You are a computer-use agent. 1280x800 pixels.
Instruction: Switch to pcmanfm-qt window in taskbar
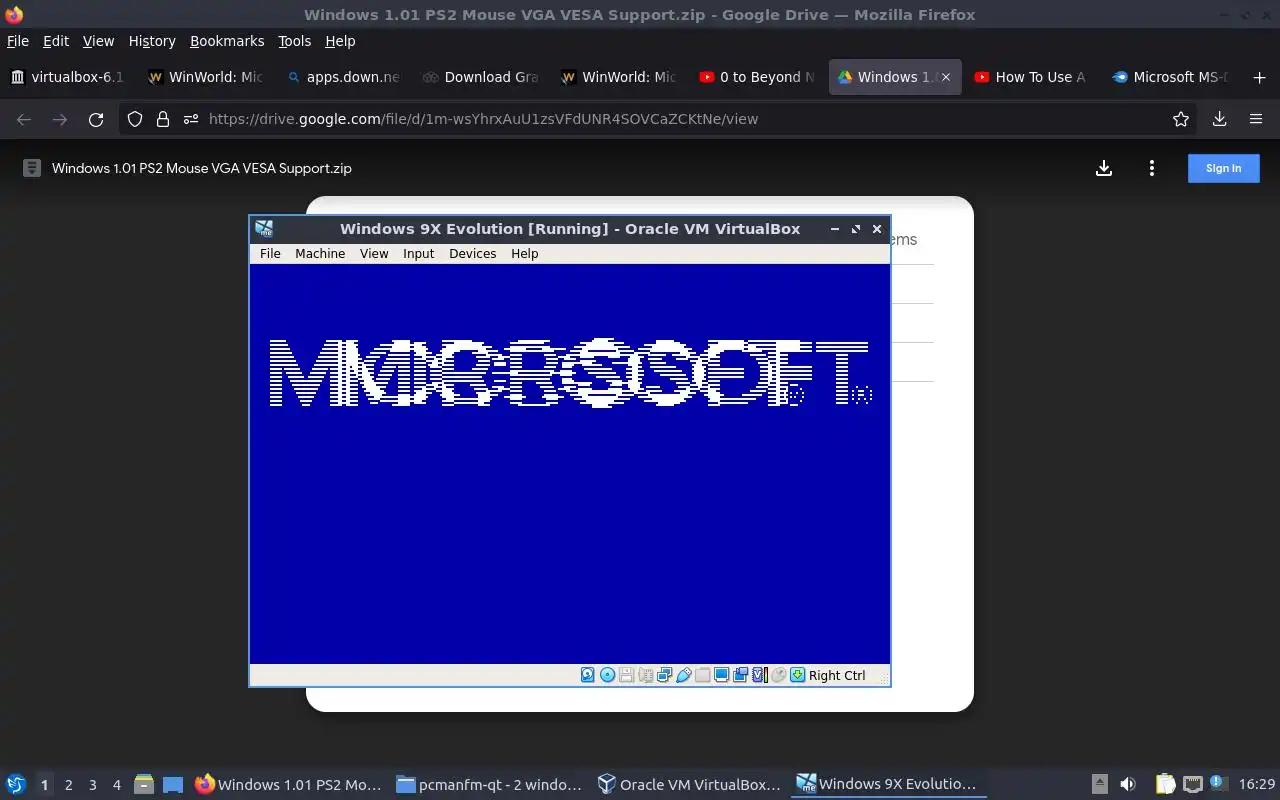[x=490, y=784]
